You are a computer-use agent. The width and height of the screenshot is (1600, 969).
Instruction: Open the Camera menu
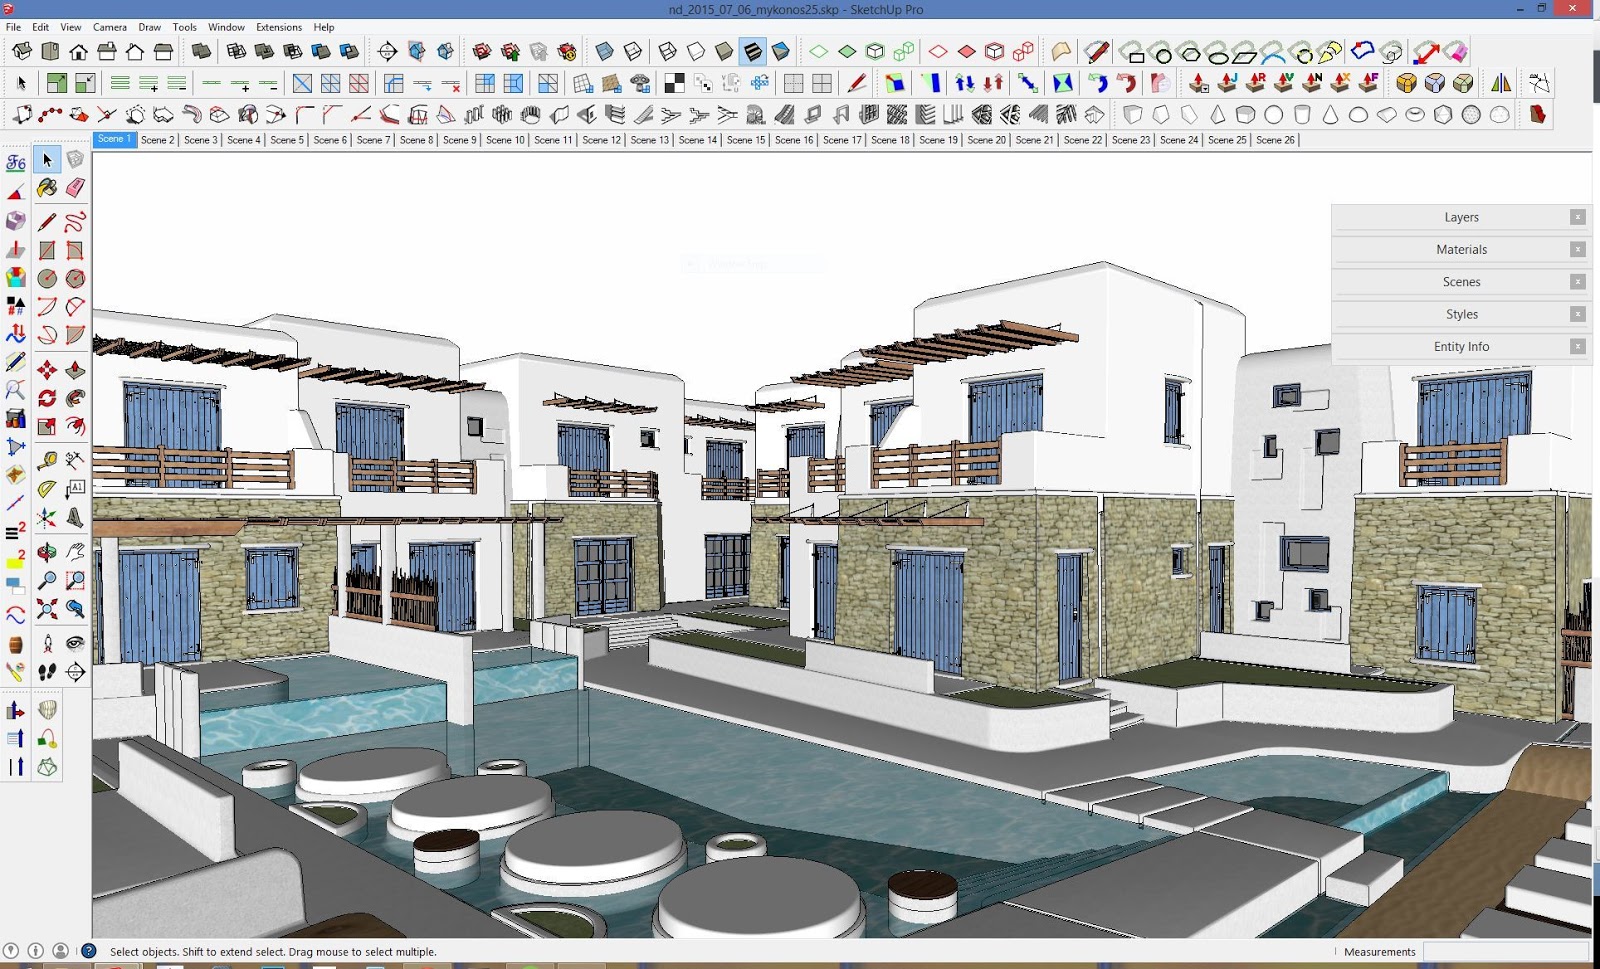(109, 27)
